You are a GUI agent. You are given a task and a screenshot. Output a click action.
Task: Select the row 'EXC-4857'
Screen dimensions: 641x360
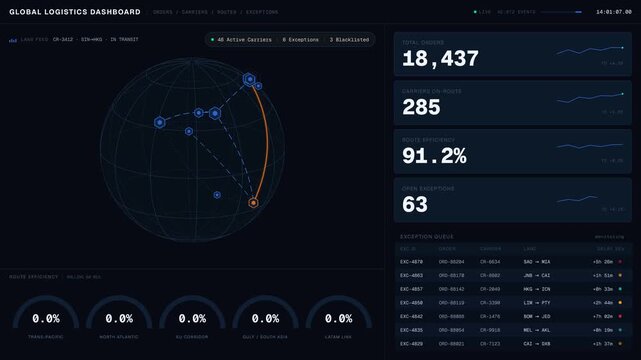513,289
